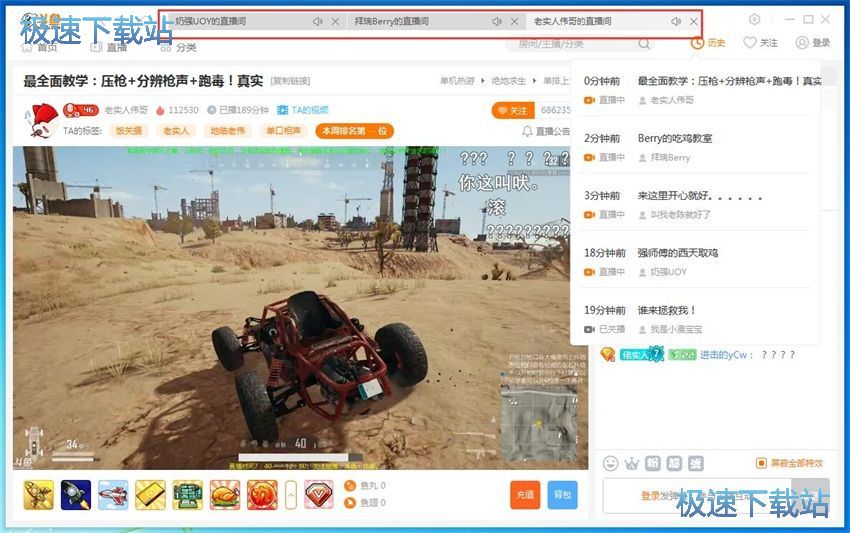Send the airplane gift icon
Screen dimensions: 850x533
[113, 495]
